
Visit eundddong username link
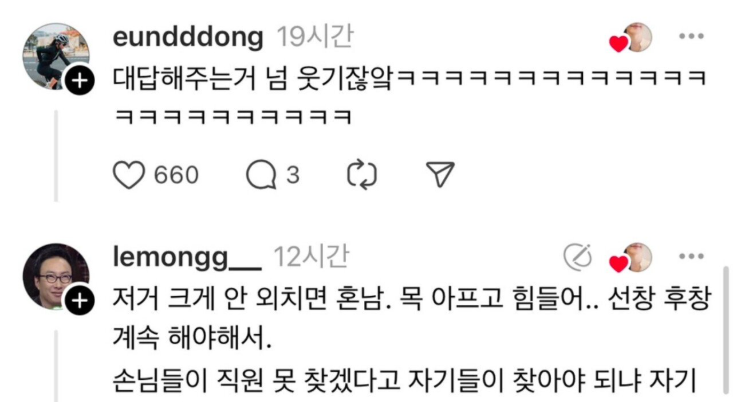pyautogui.click(x=188, y=37)
